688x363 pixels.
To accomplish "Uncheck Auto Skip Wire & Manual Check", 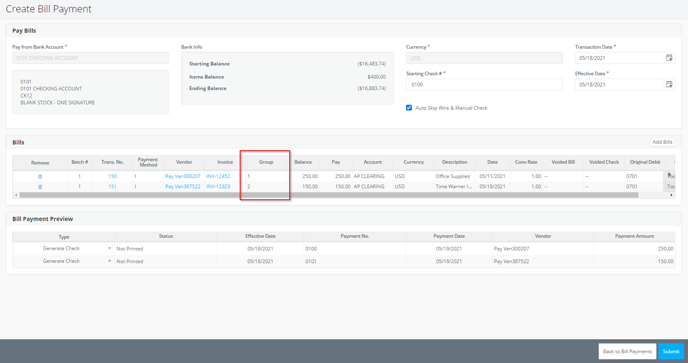I will 409,108.
